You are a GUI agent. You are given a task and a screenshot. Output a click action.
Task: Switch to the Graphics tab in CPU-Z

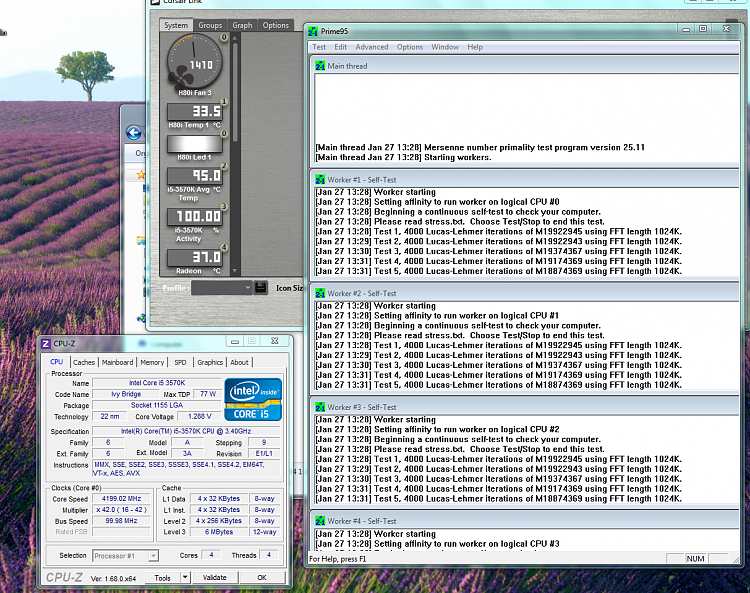210,362
